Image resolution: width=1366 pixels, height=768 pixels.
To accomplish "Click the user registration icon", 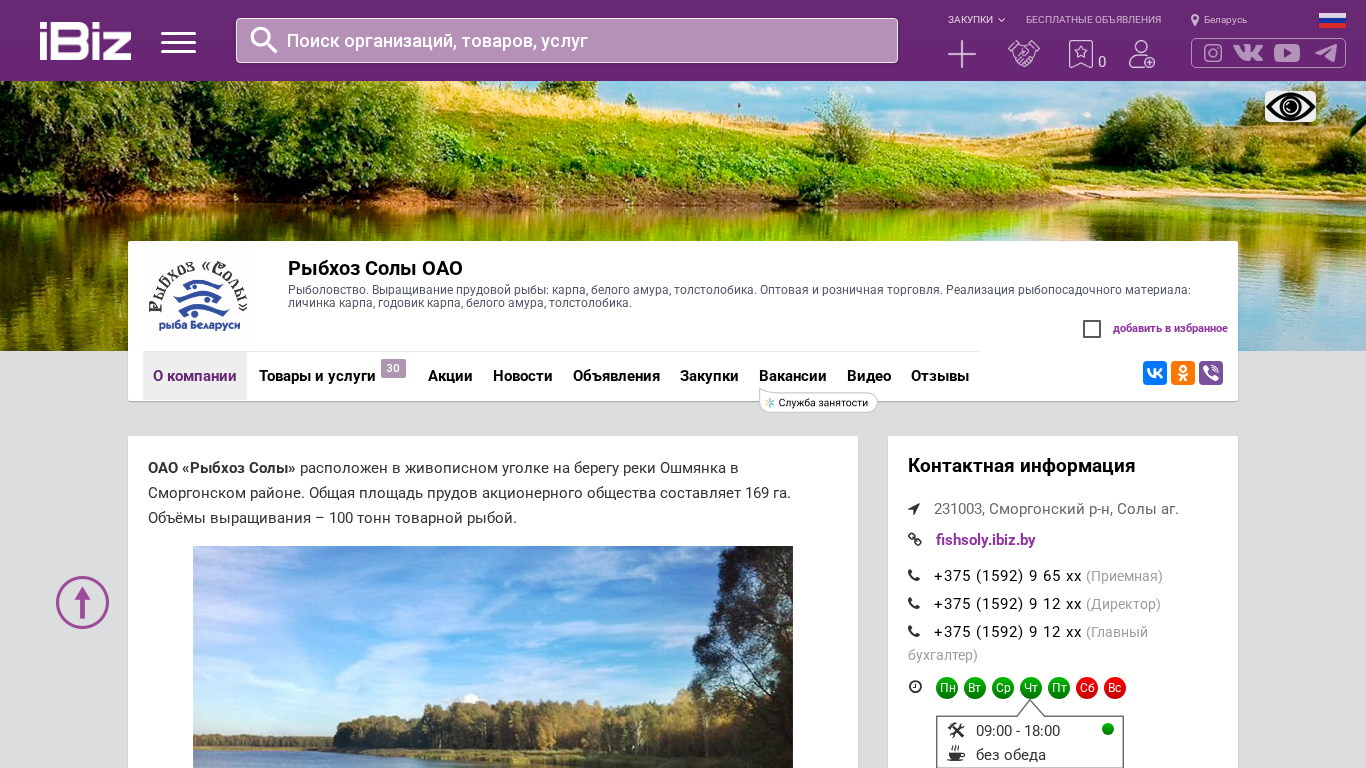I will click(1142, 54).
